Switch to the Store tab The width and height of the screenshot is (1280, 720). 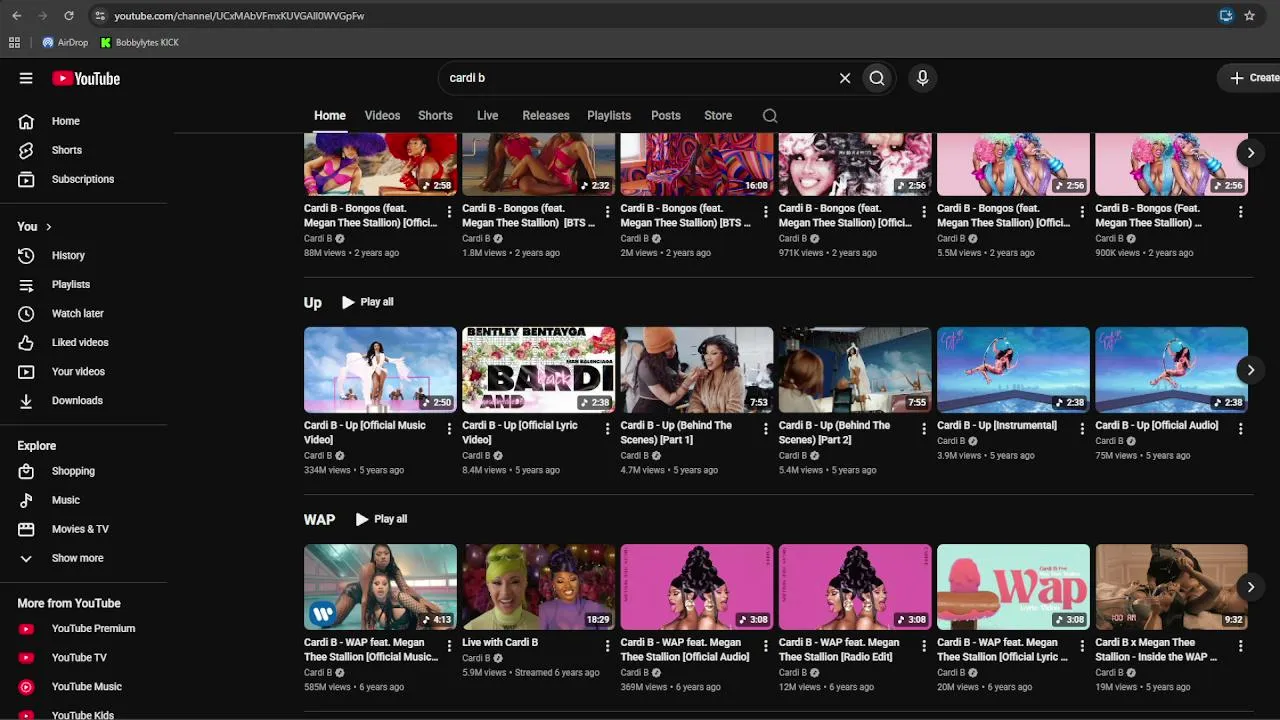pos(718,116)
